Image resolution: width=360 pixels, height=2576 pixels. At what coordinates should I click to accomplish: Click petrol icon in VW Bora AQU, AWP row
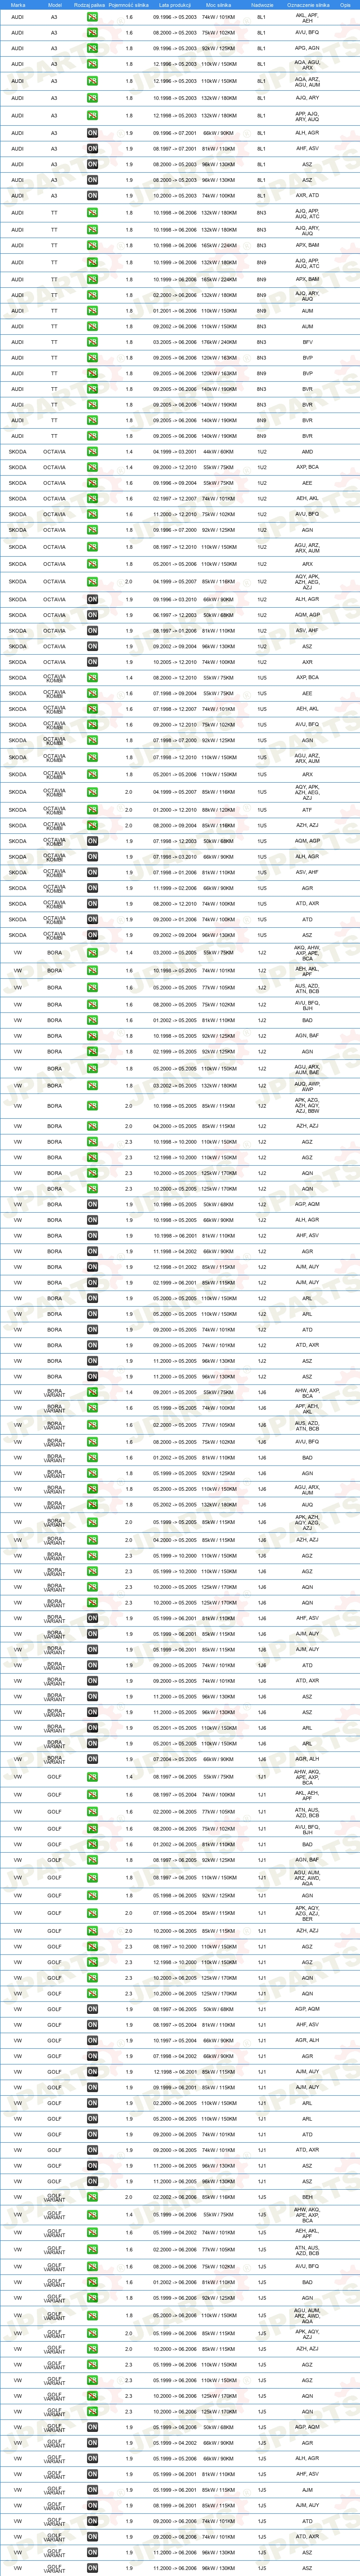(x=92, y=1086)
